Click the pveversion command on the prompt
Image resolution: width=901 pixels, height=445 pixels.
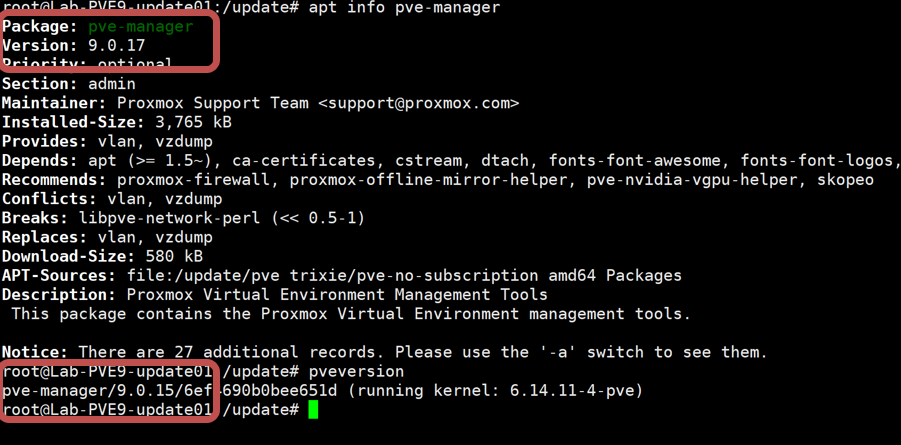(341, 372)
